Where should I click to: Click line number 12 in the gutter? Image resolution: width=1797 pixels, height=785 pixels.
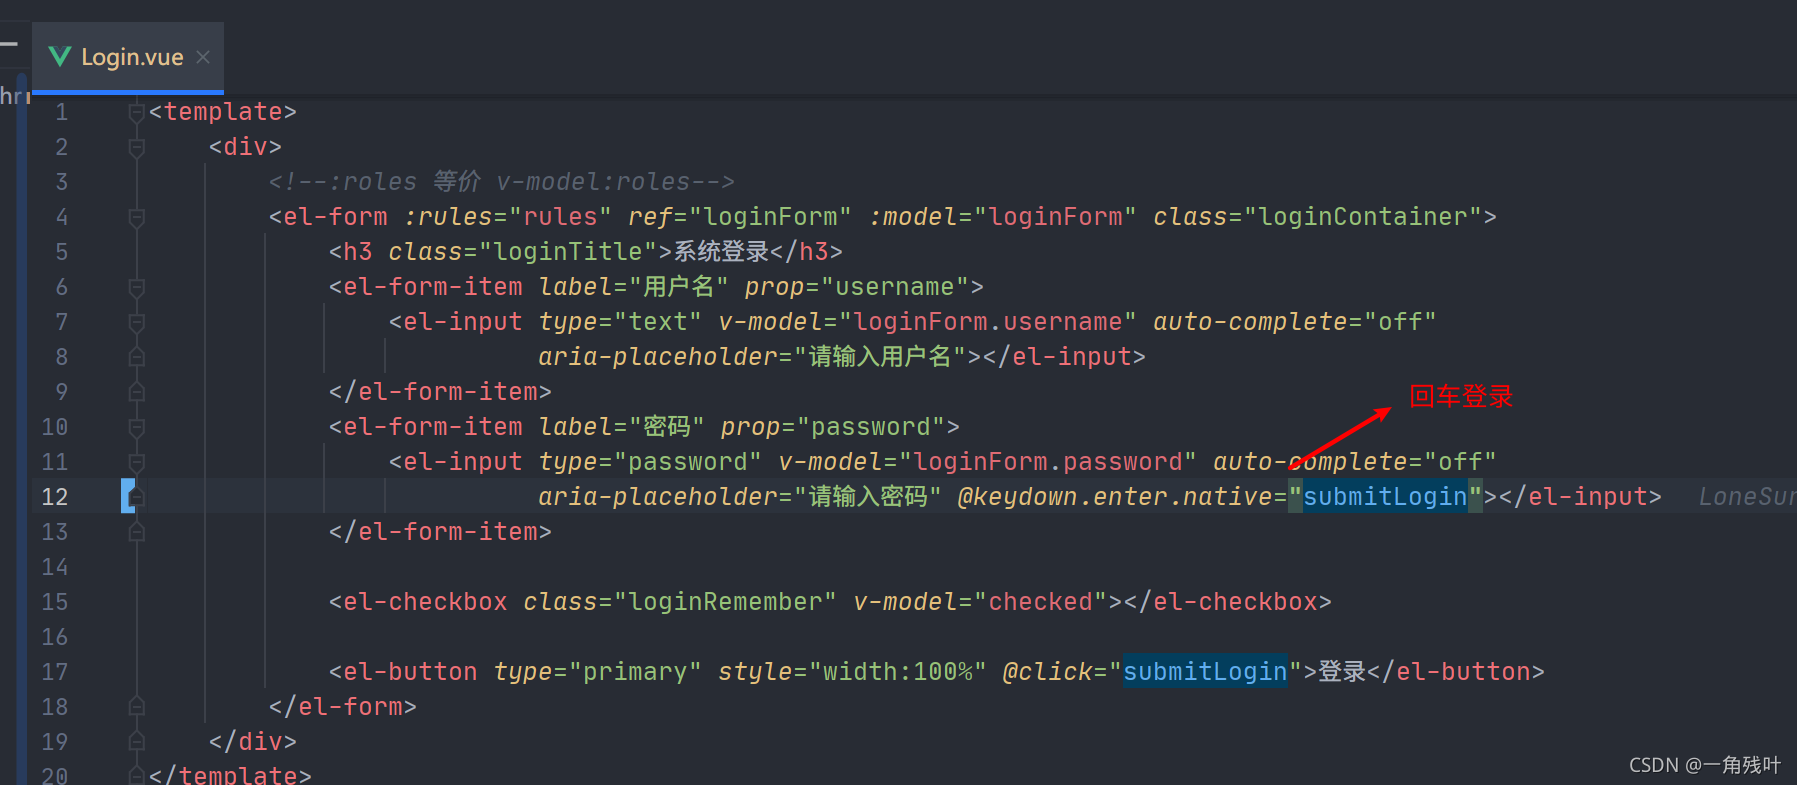(x=55, y=497)
